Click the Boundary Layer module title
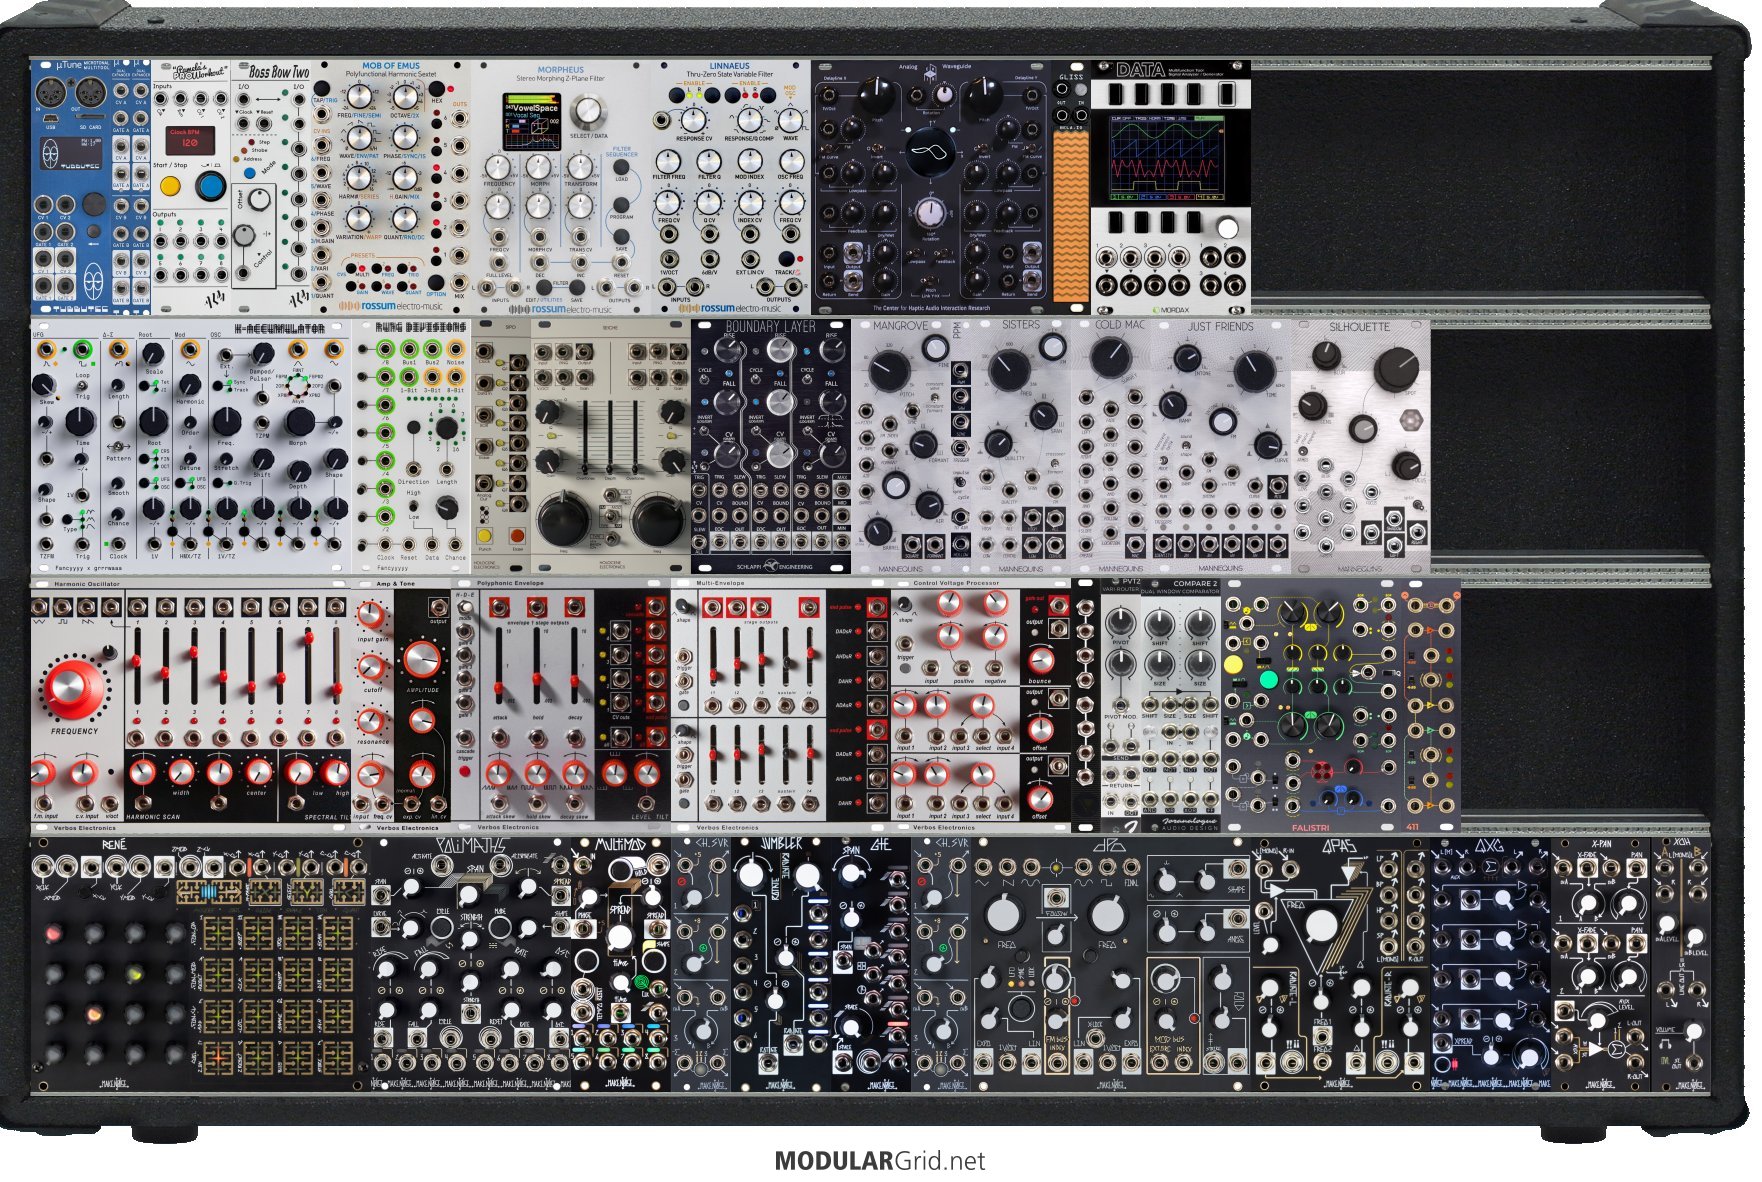The width and height of the screenshot is (1762, 1182). pyautogui.click(x=771, y=327)
